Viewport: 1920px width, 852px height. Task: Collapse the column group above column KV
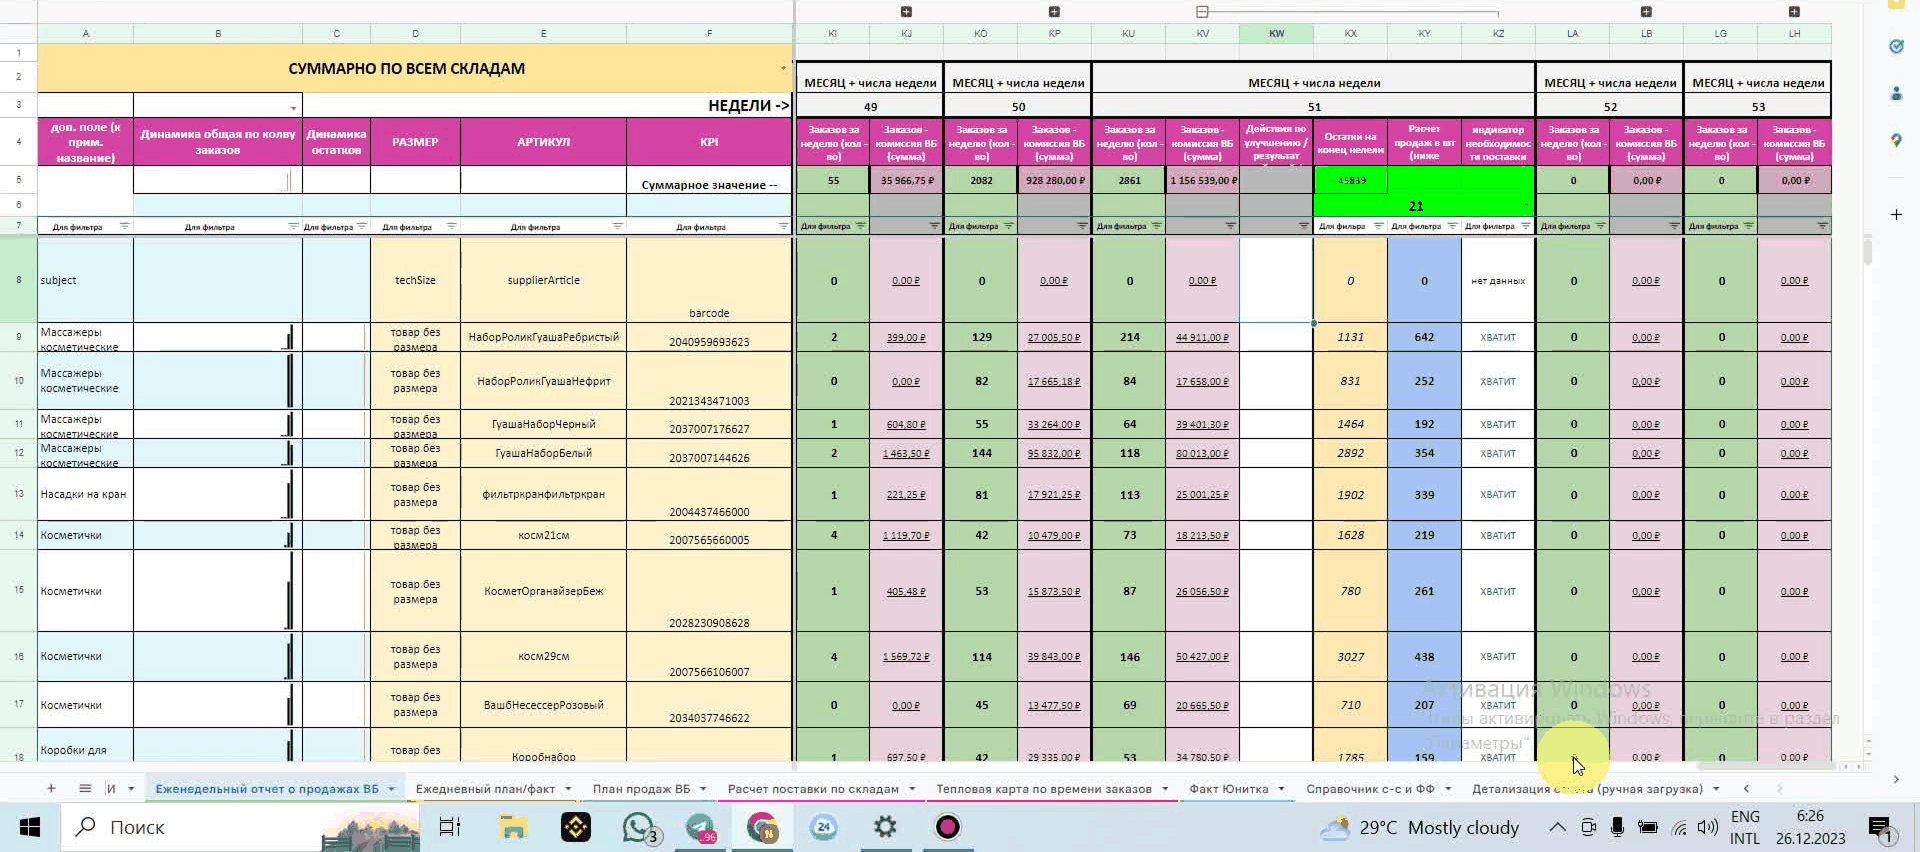point(1202,12)
